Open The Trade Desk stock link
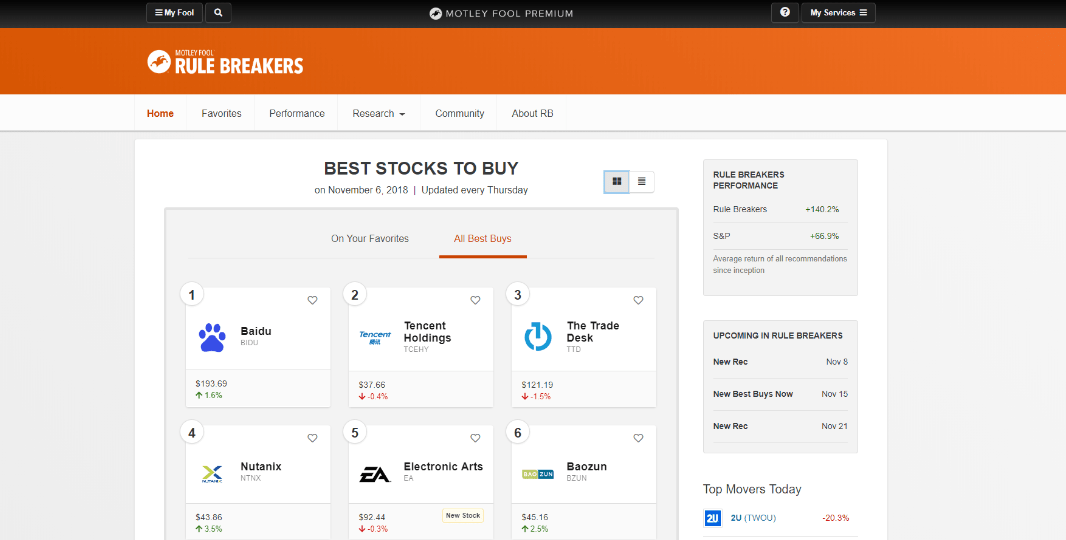The width and height of the screenshot is (1066, 540). point(593,332)
